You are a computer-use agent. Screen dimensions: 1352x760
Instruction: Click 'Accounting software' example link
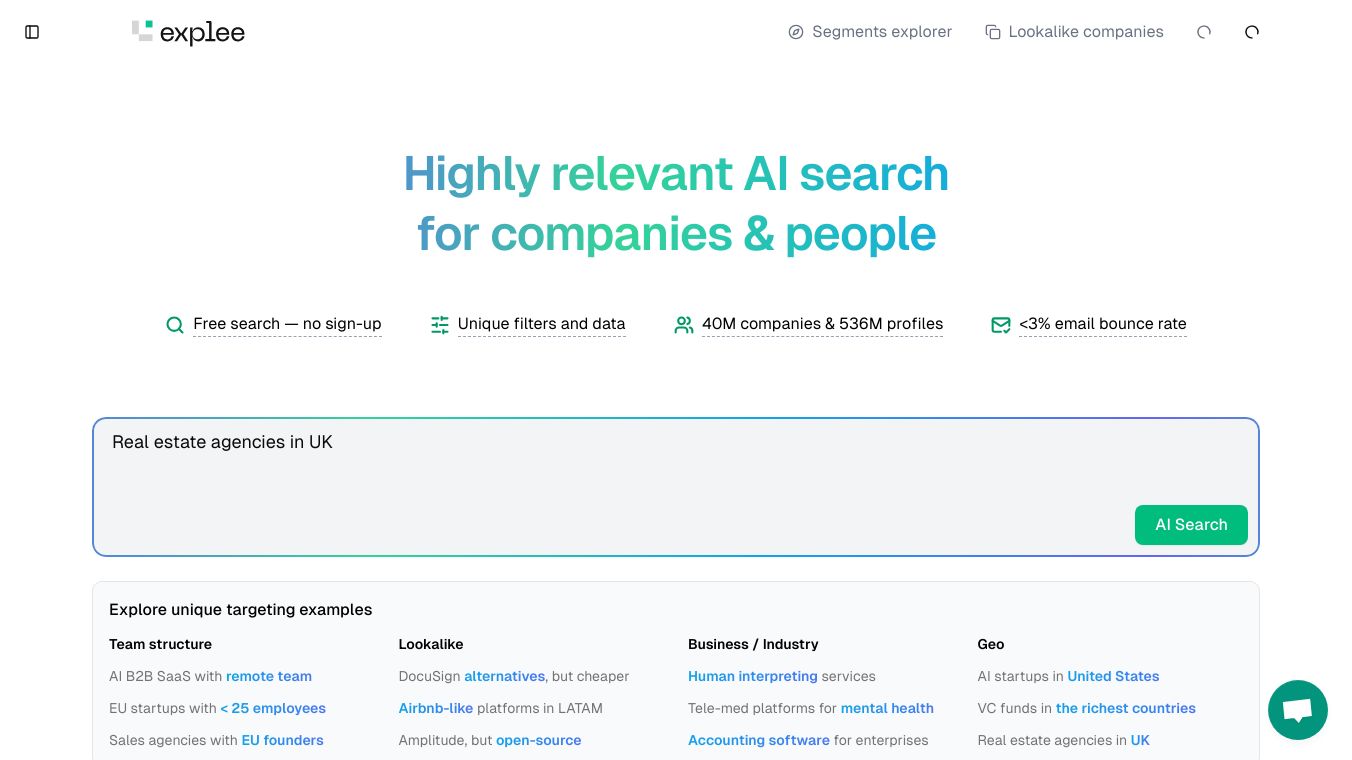coord(758,740)
